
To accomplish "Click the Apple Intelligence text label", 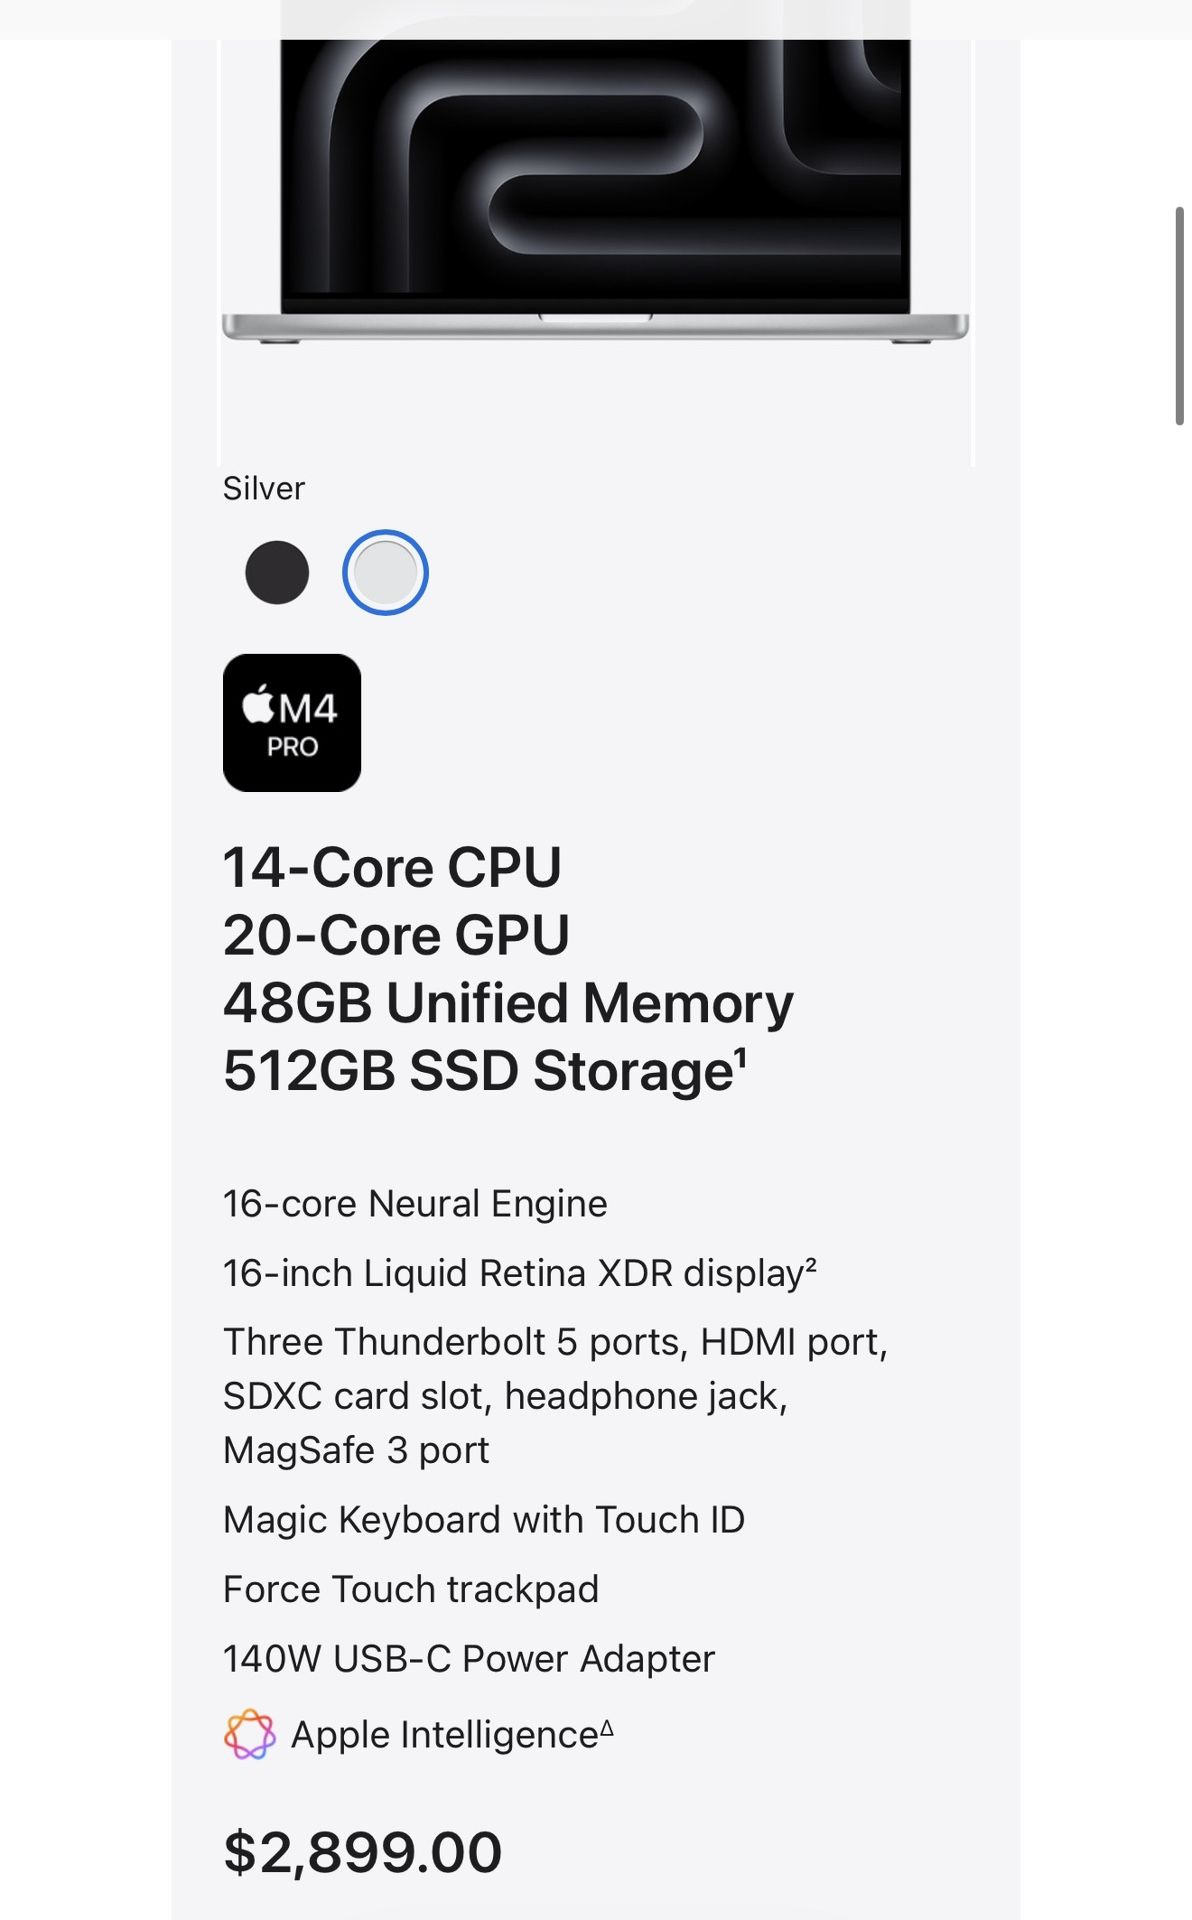I will point(444,1735).
